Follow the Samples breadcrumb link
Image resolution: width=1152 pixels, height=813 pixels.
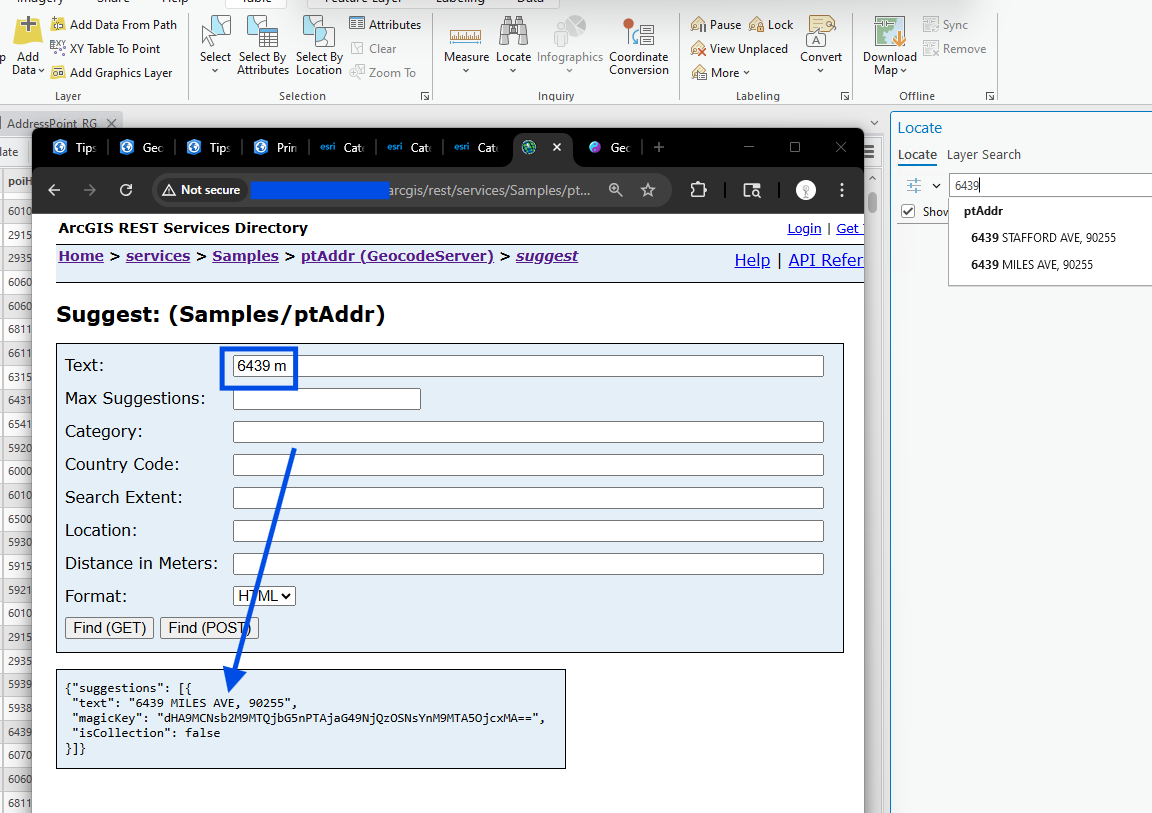point(245,256)
